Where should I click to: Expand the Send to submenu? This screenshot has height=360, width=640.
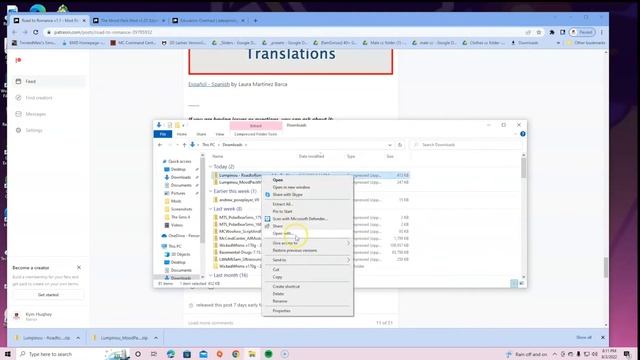(x=307, y=260)
